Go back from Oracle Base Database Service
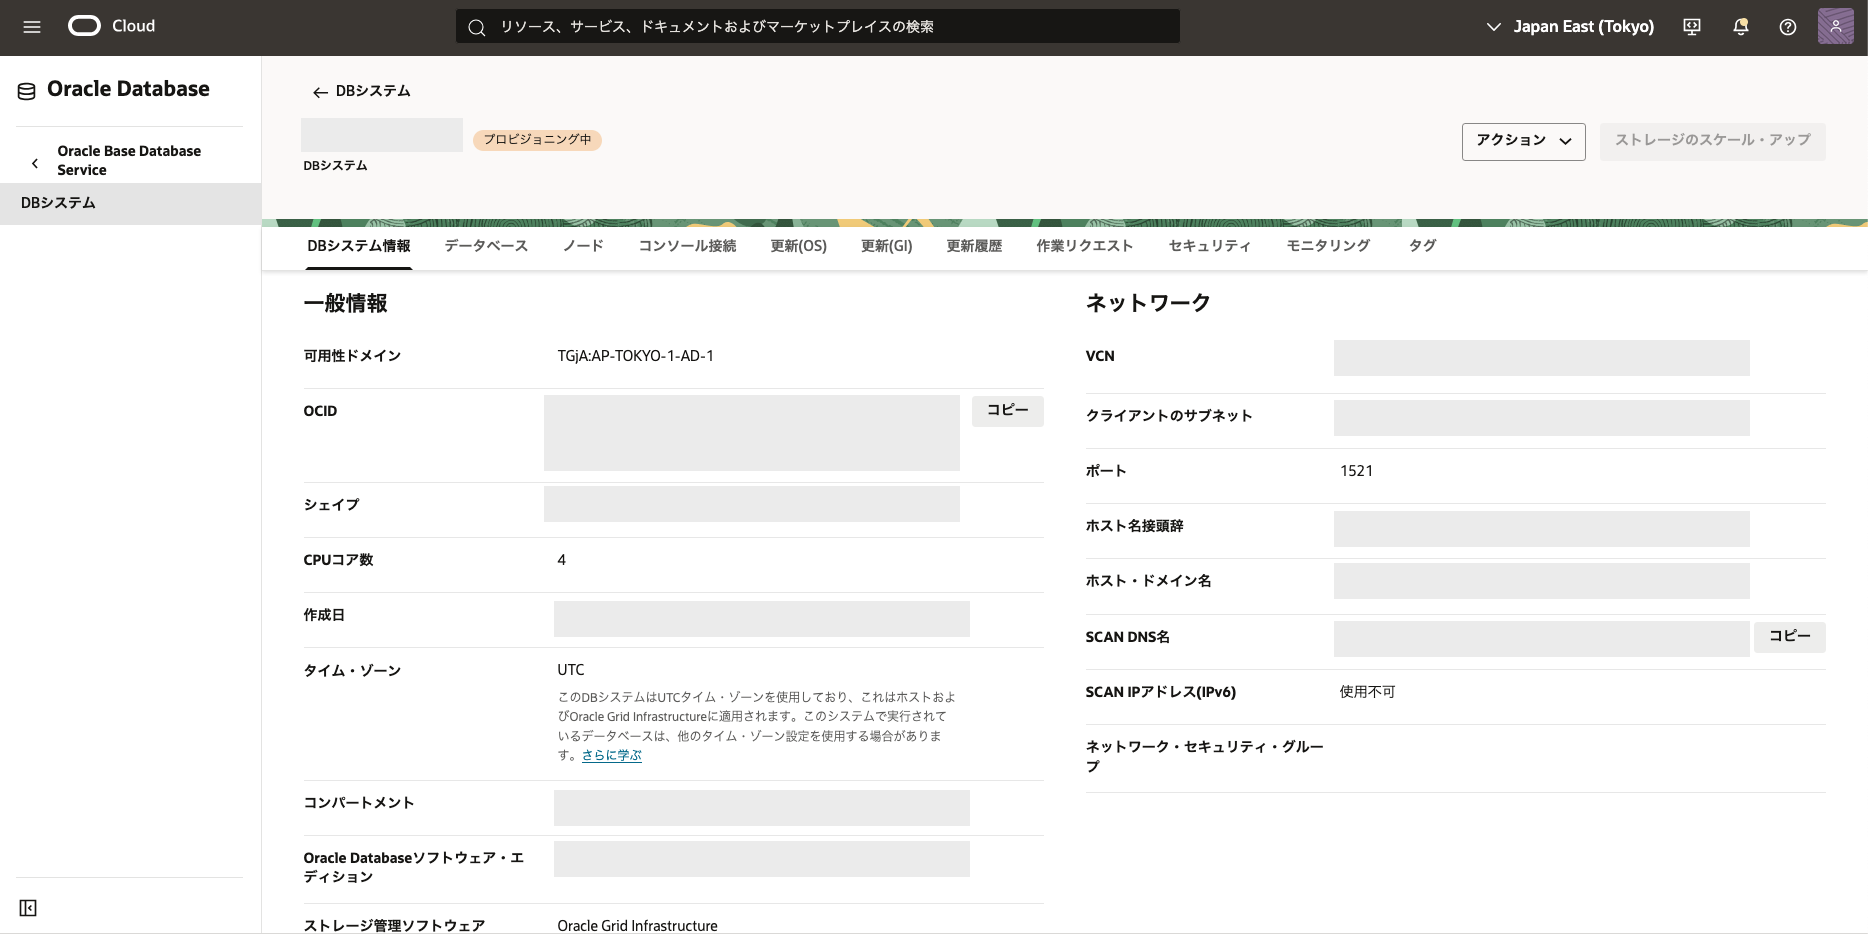The image size is (1868, 934). point(35,162)
